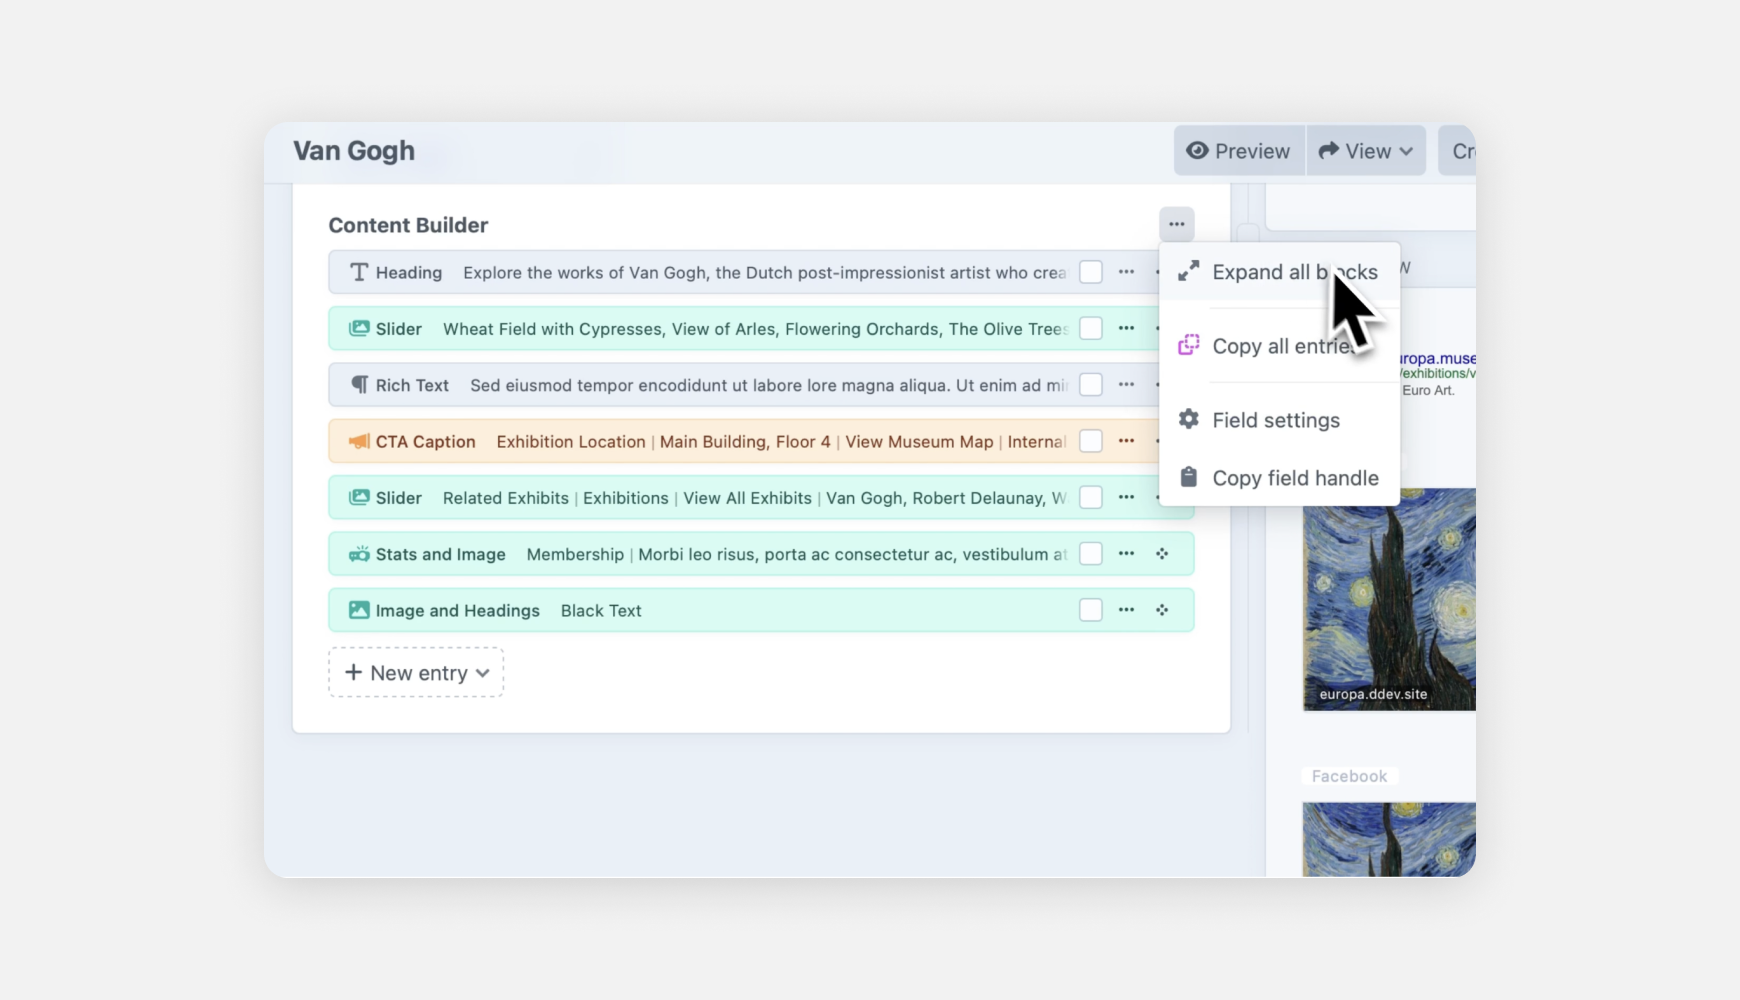Open actions menu for Rich Text block
1740x1000 pixels.
(1126, 385)
